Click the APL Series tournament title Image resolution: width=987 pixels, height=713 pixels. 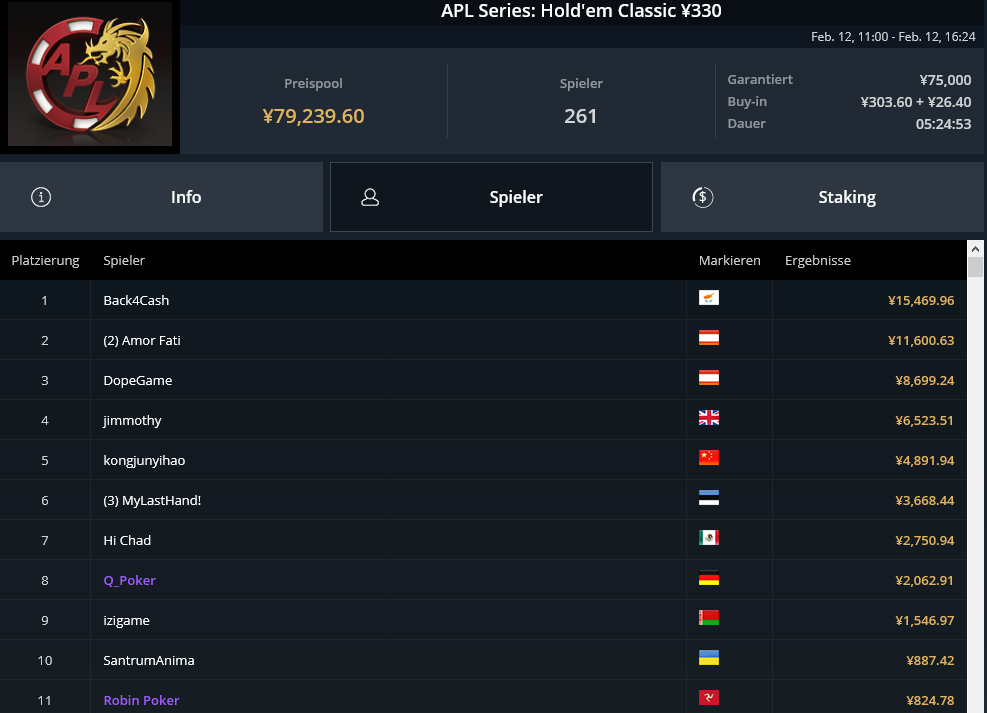(581, 11)
